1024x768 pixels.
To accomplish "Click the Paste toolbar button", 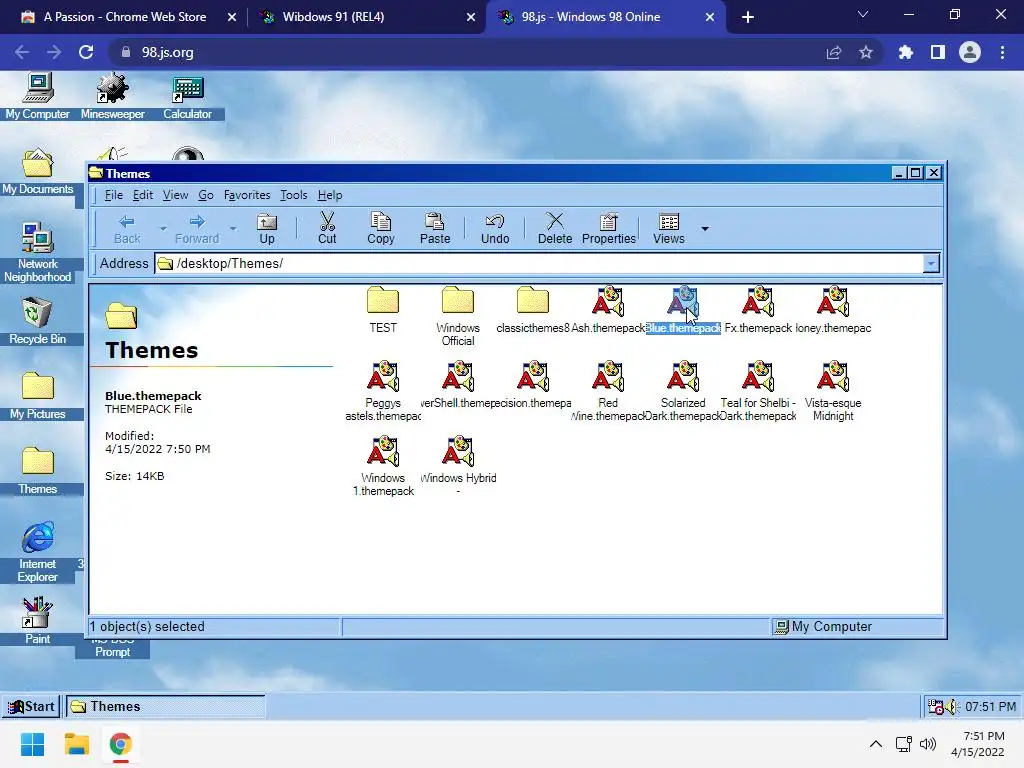I will coord(435,229).
